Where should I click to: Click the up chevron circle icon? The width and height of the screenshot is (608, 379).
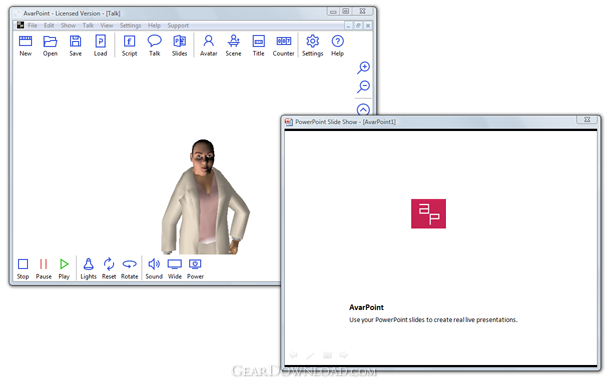tap(363, 109)
